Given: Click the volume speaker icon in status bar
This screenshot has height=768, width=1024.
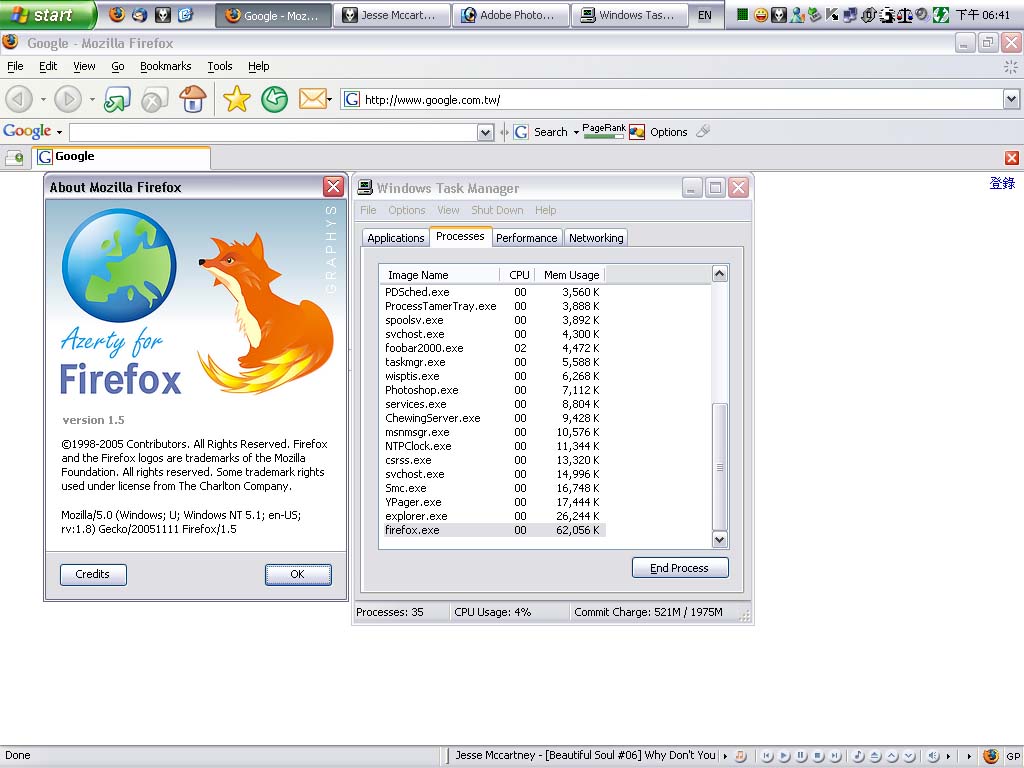Looking at the screenshot, I should pos(932,756).
